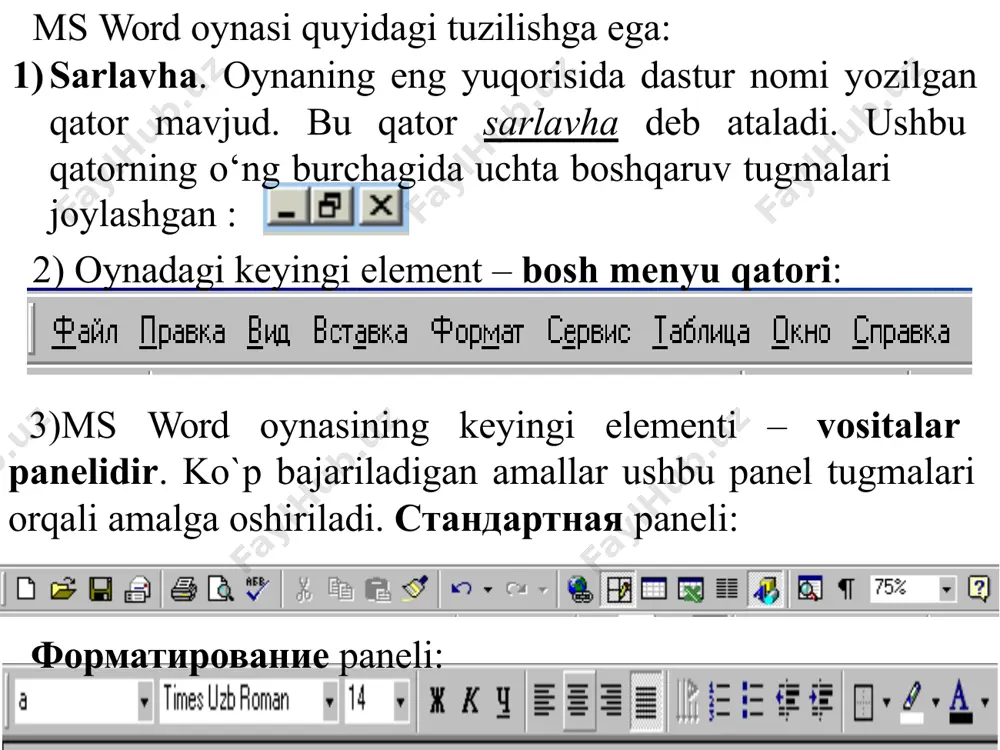The image size is (1000, 750).
Task: Click the Insert Hyperlink globe icon
Action: [580, 588]
